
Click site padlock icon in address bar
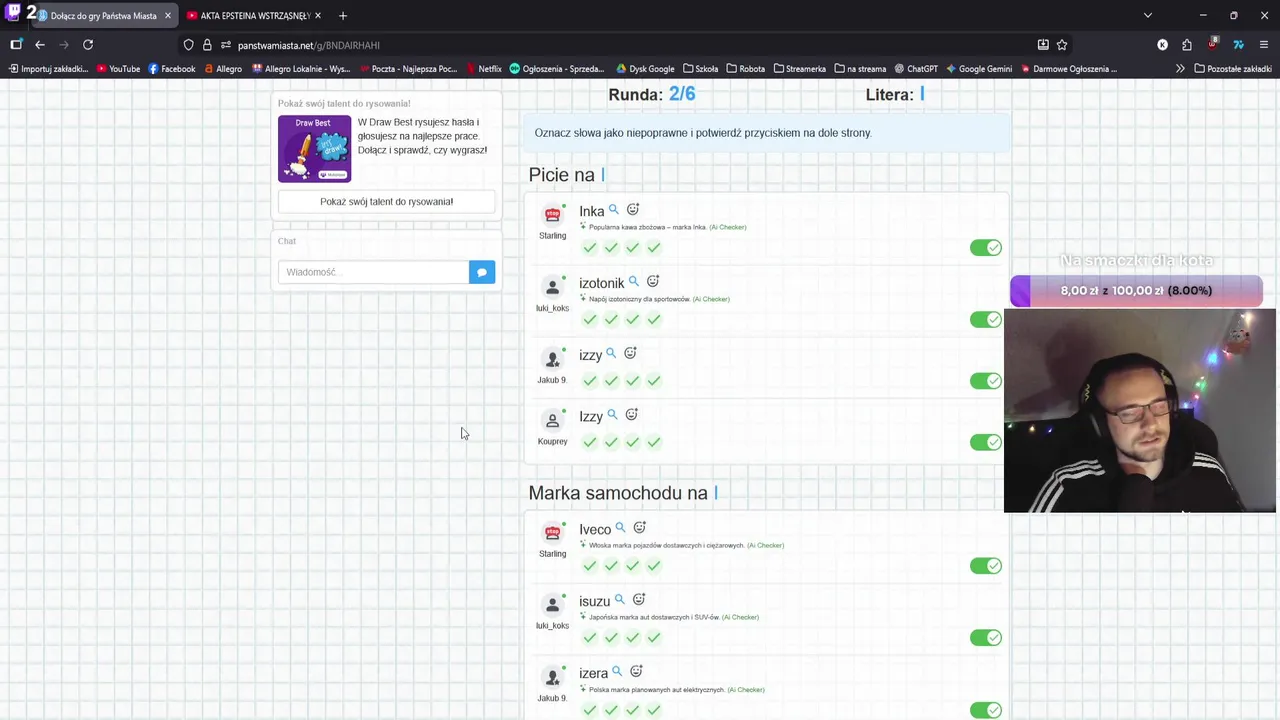(x=207, y=45)
